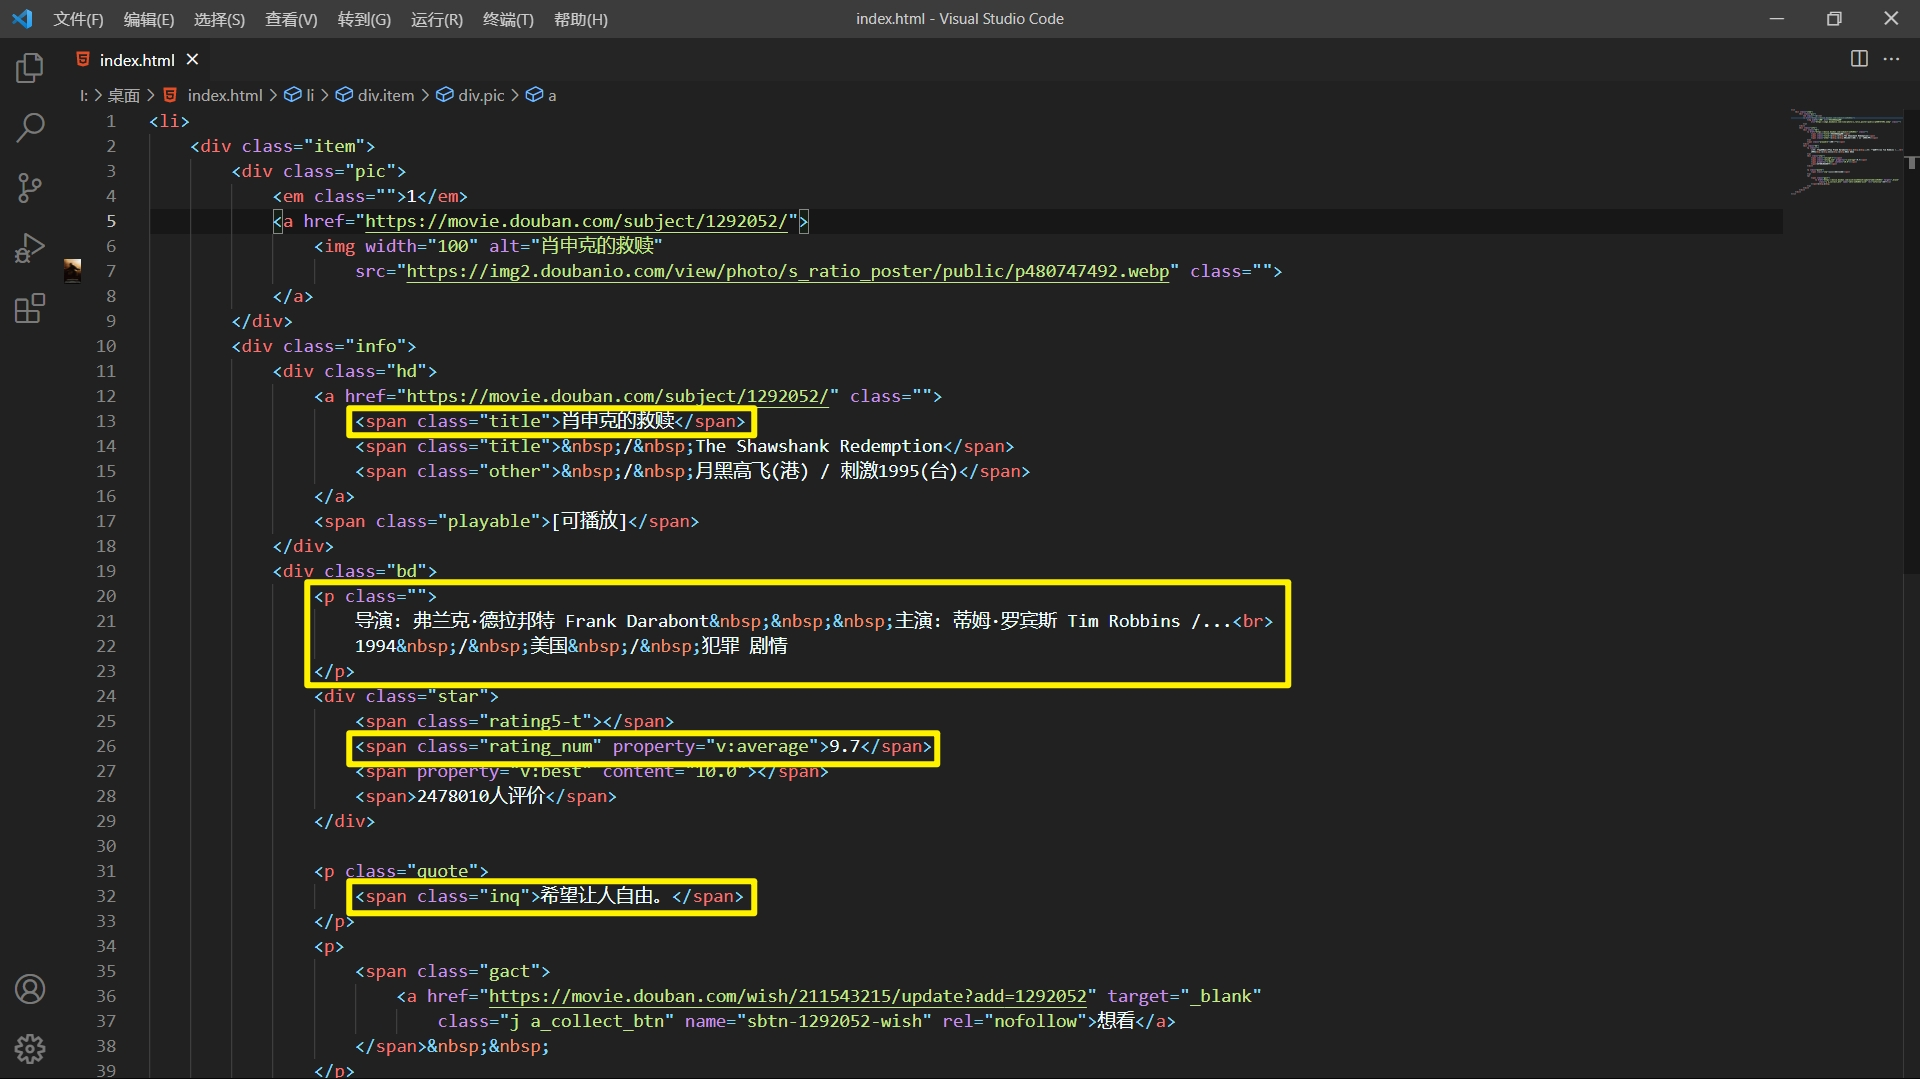Click the doubanio poster image URL on line 7
1920x1079 pixels.
787,271
